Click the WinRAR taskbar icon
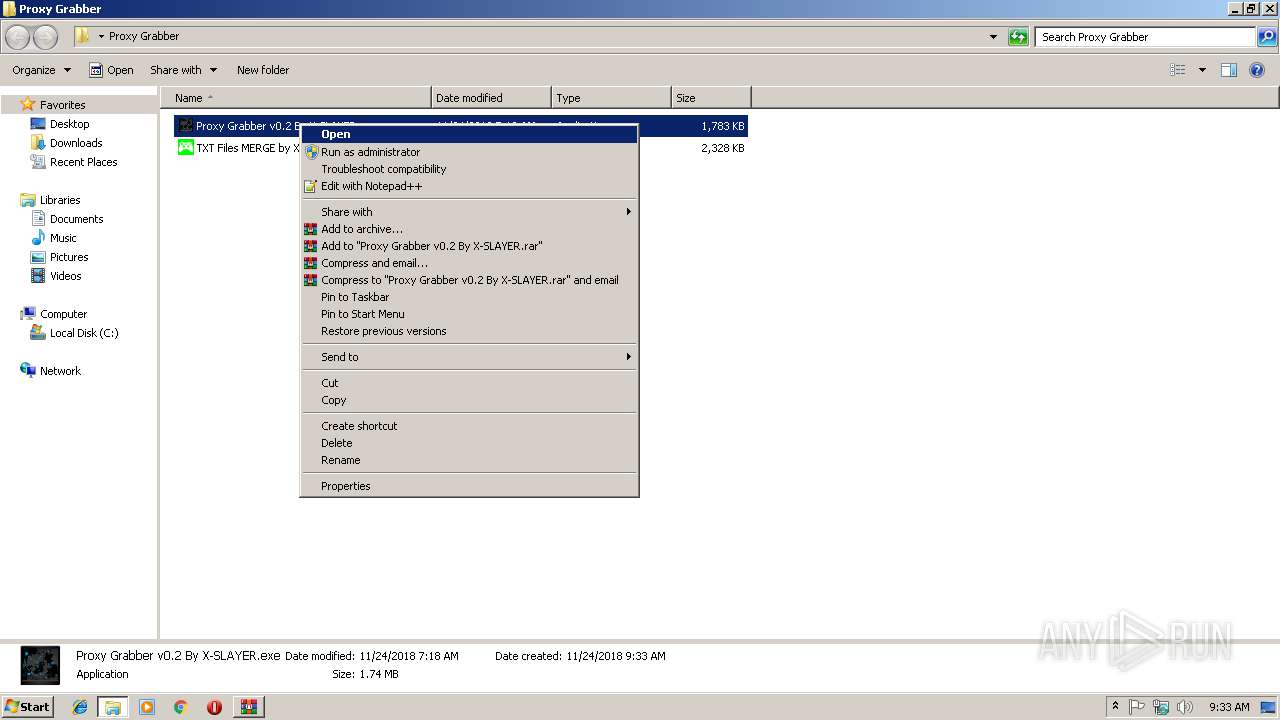Image resolution: width=1280 pixels, height=720 pixels. point(248,707)
